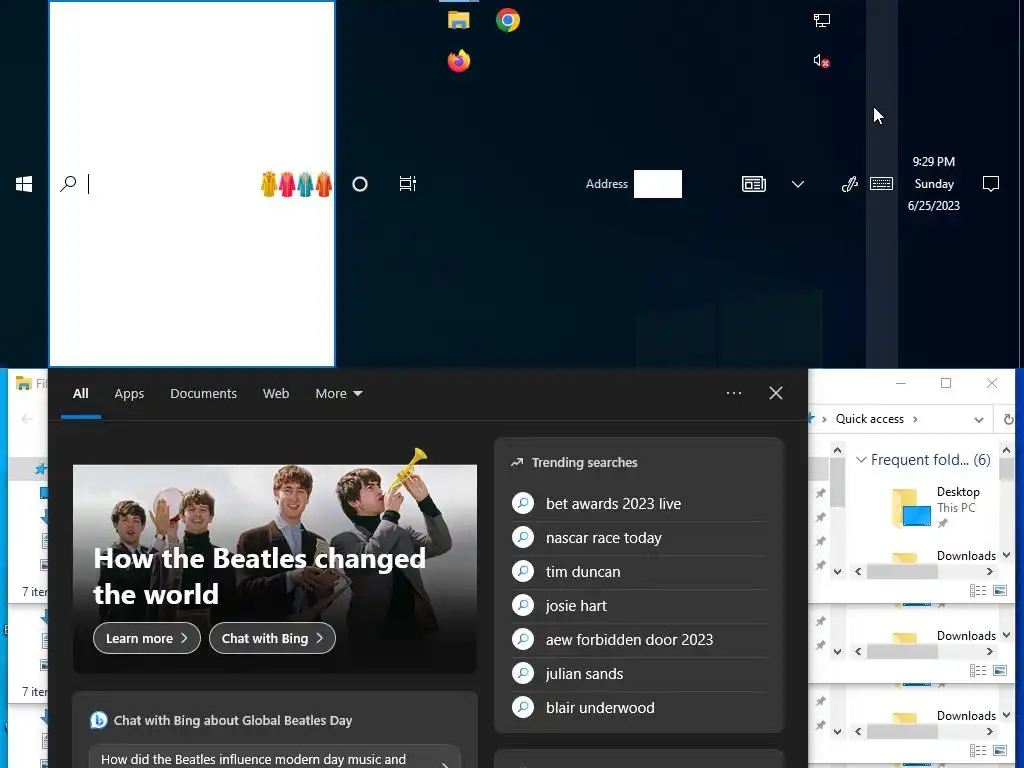Switch to the Documents search tab
This screenshot has height=768, width=1024.
203,393
